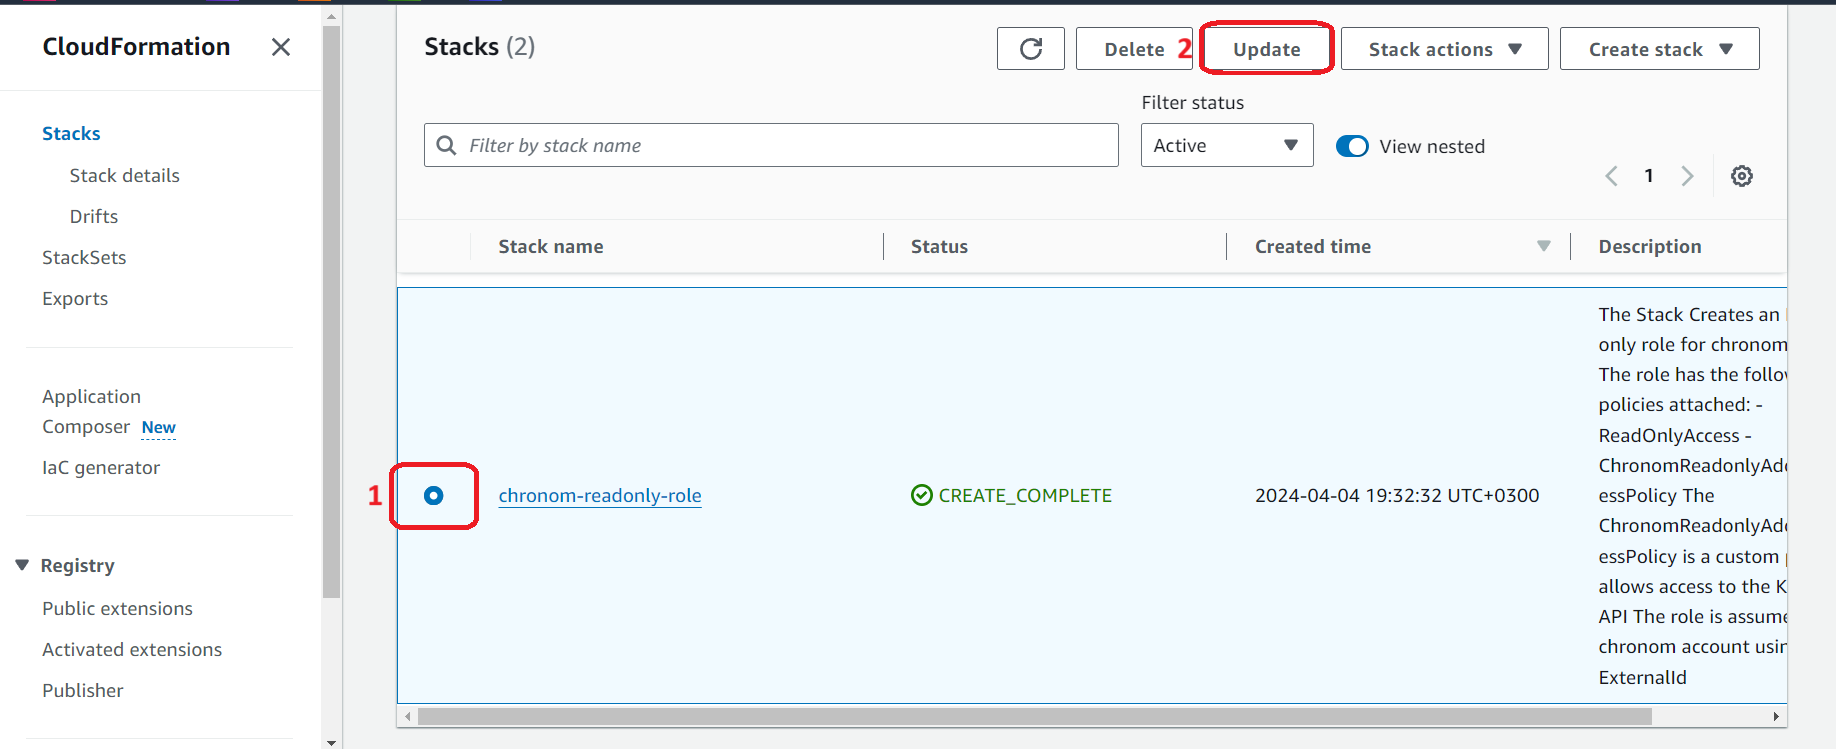
Task: Focus the Filter by stack name field
Action: (771, 145)
